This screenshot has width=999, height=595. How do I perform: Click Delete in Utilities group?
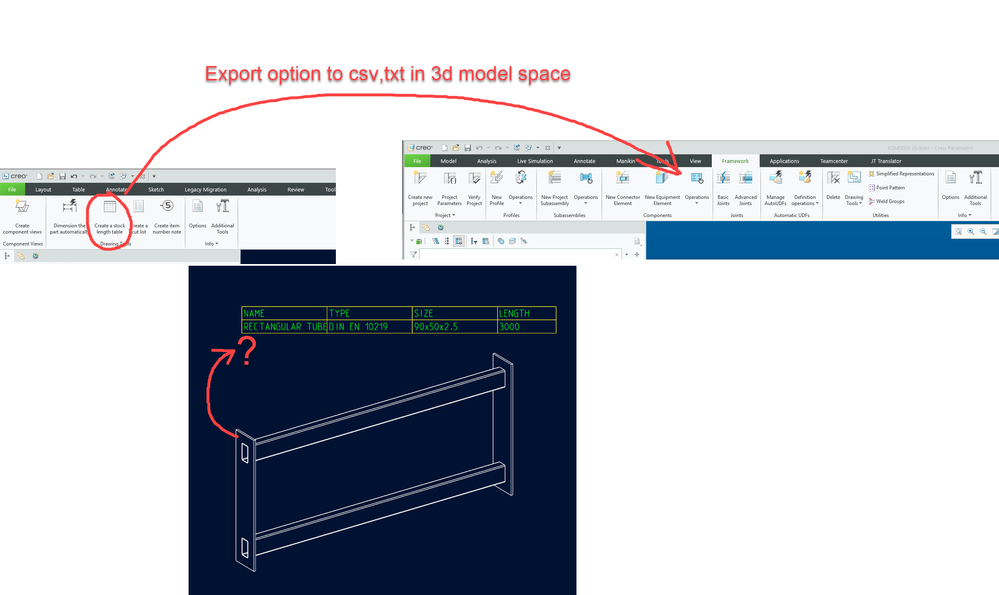point(833,185)
